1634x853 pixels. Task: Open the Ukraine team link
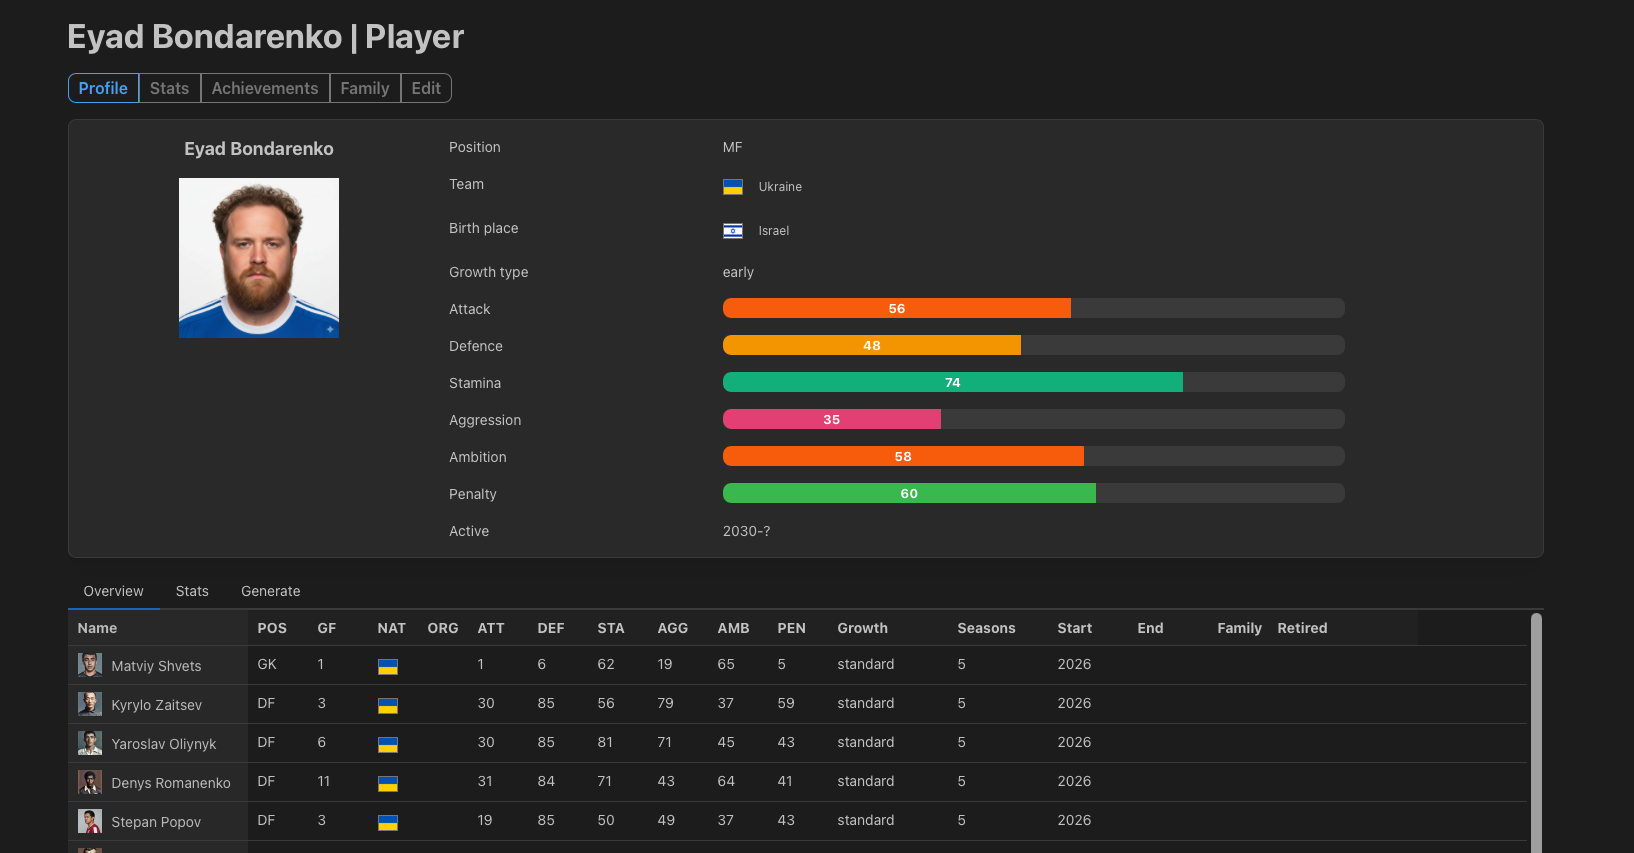point(780,187)
